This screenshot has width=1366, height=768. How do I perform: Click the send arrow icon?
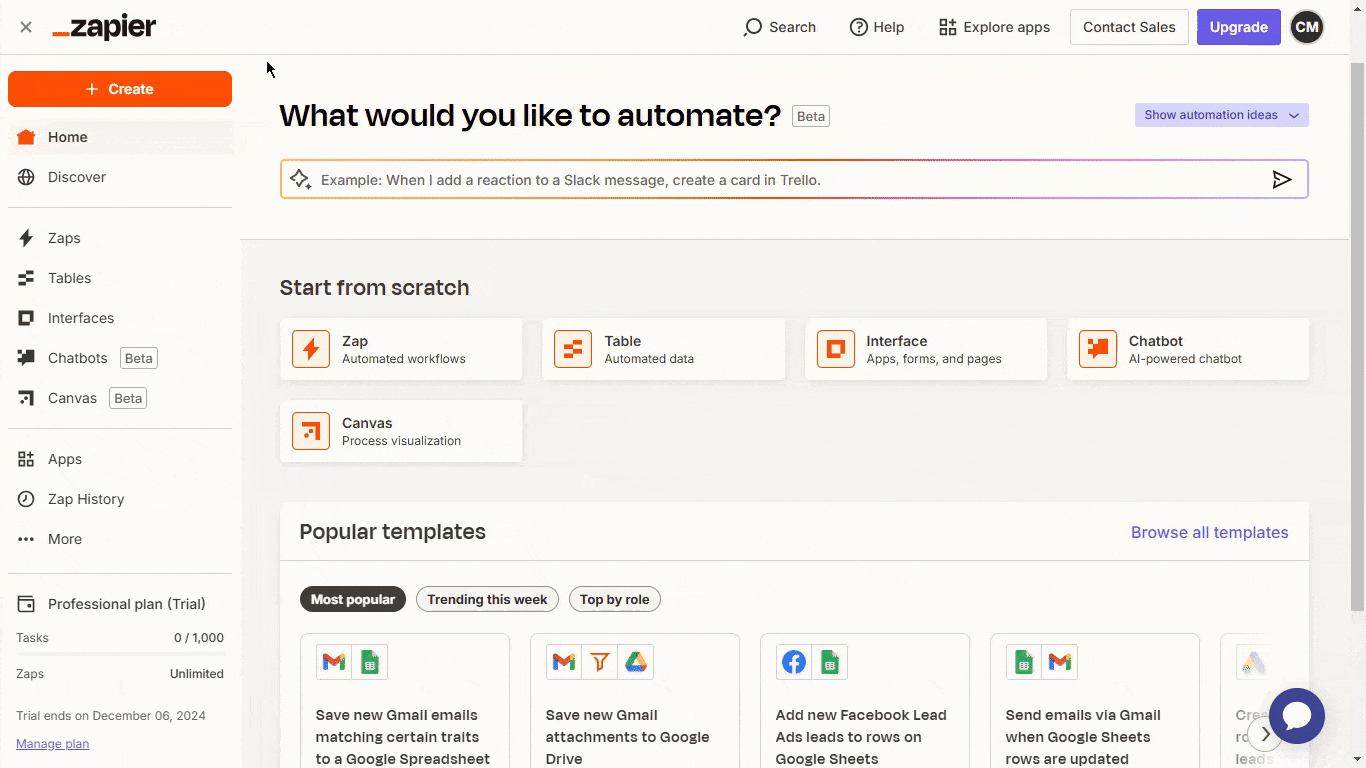coord(1282,180)
